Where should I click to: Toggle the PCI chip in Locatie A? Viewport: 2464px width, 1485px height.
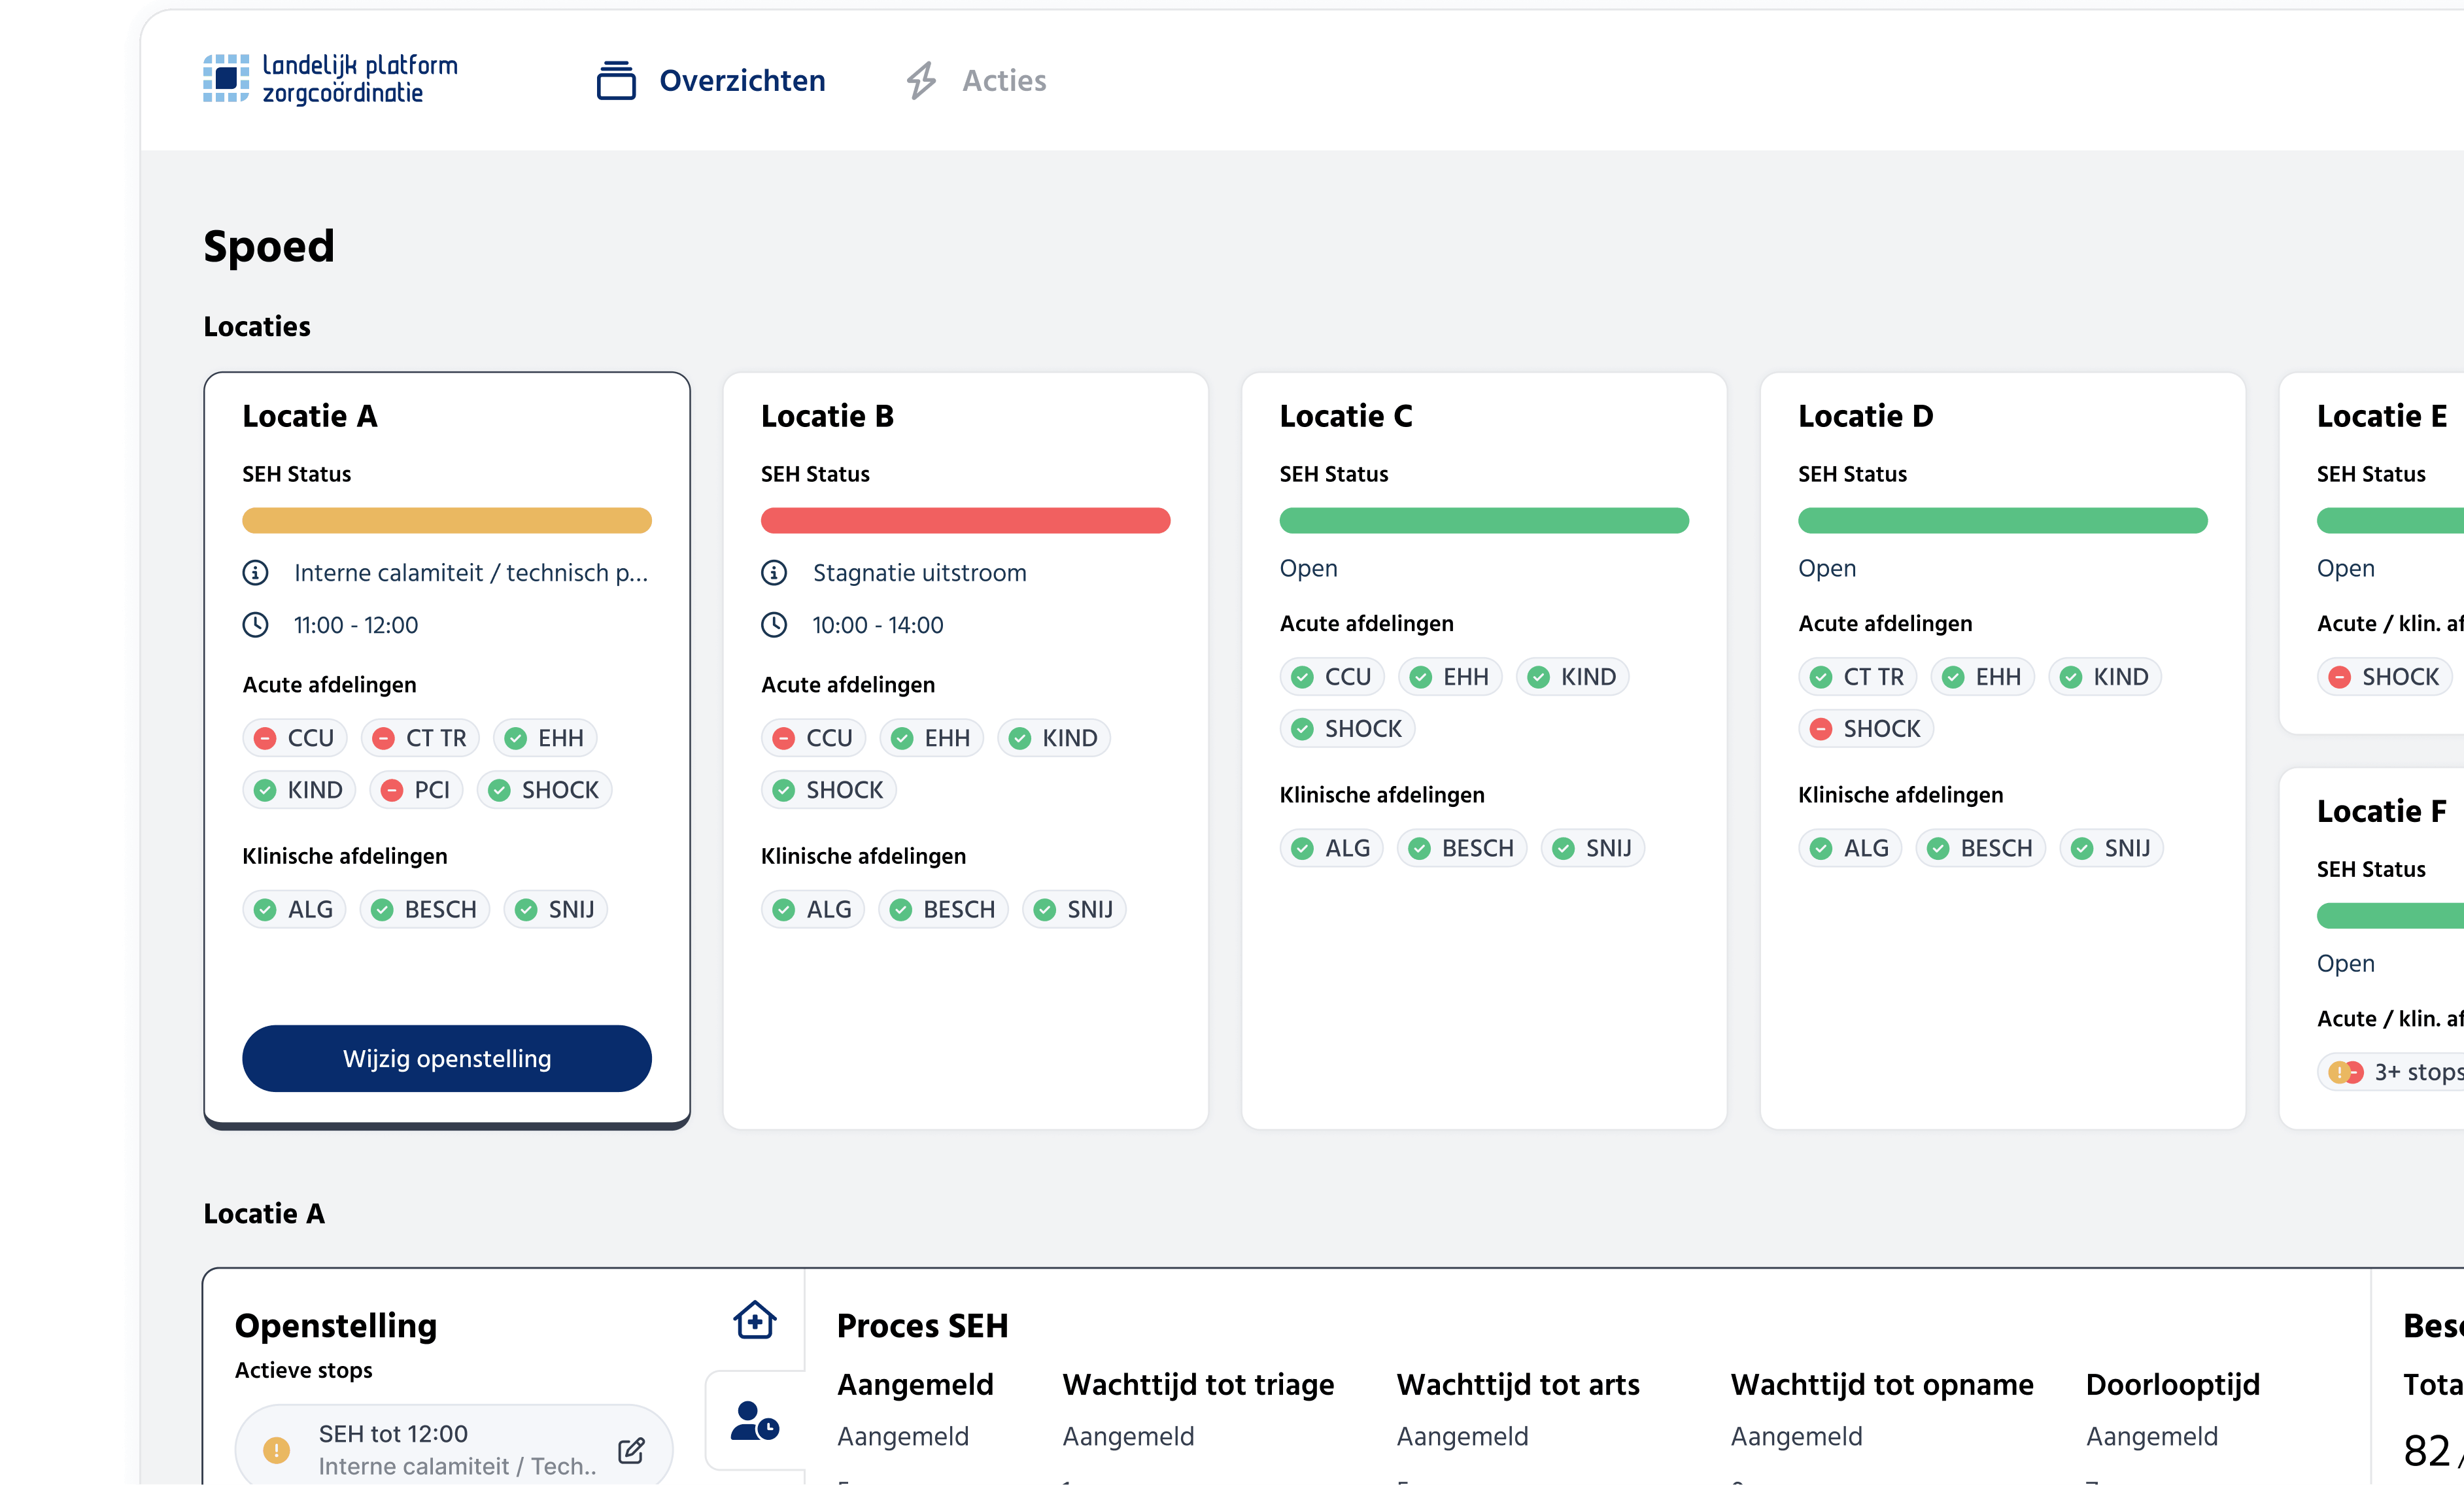416,790
